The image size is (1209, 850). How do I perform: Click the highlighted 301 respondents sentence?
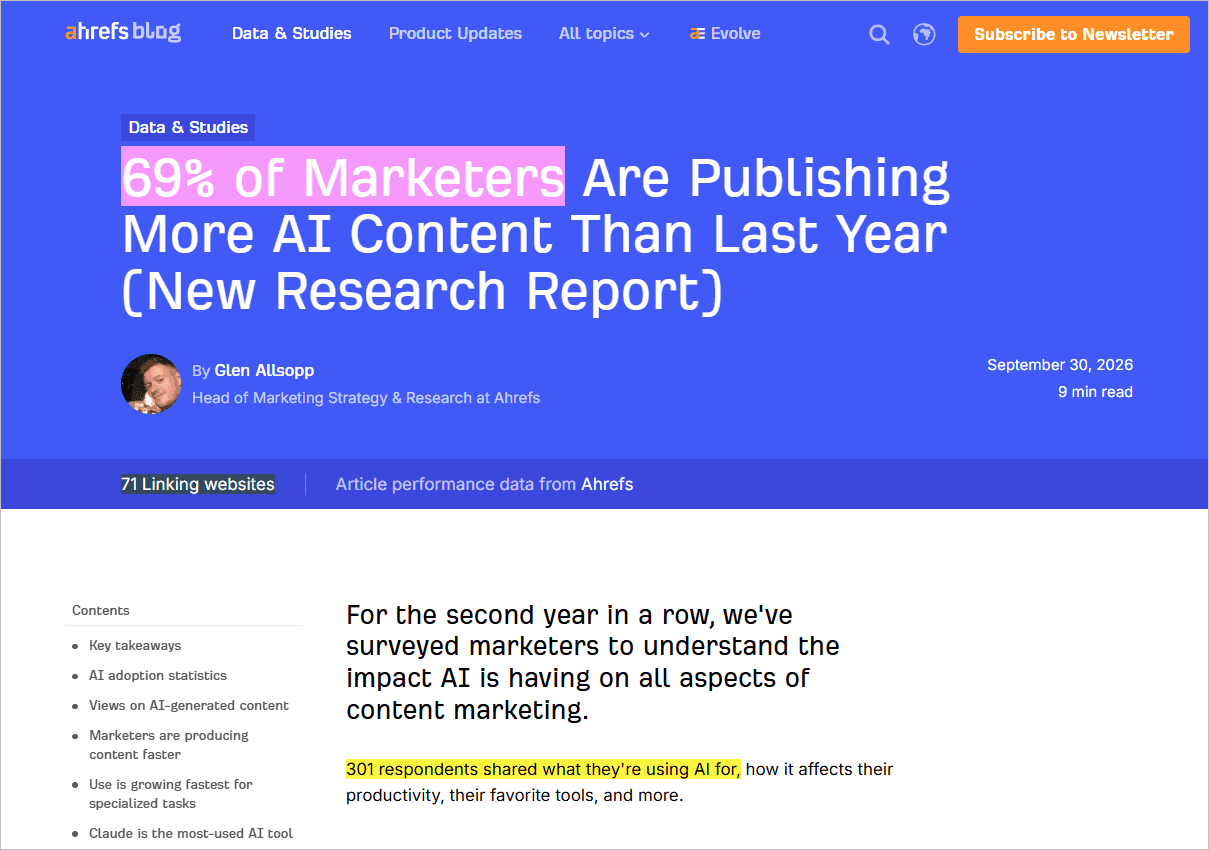click(x=543, y=769)
